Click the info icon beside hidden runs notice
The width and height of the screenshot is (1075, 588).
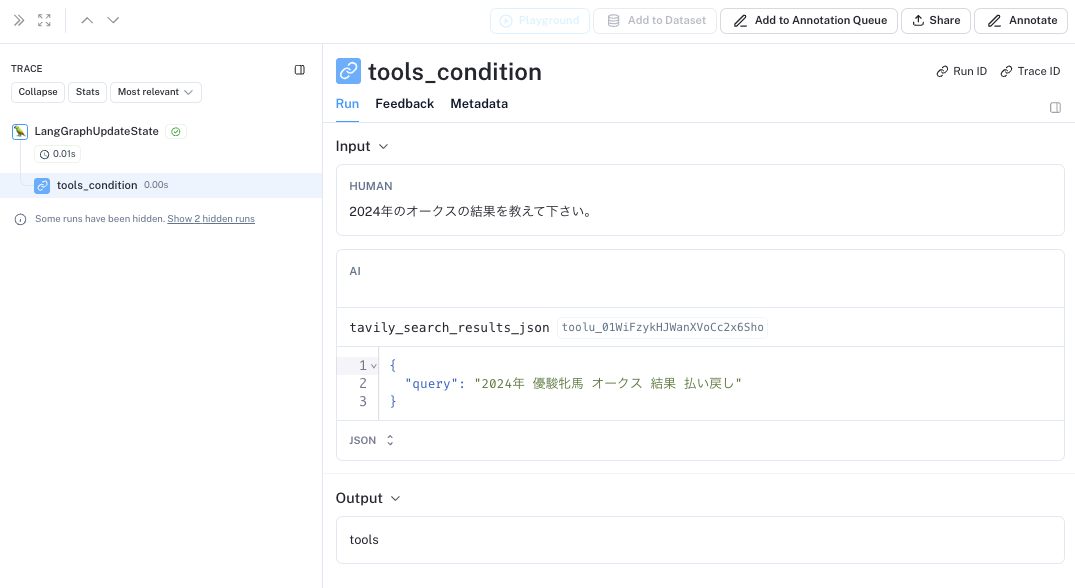click(x=21, y=219)
